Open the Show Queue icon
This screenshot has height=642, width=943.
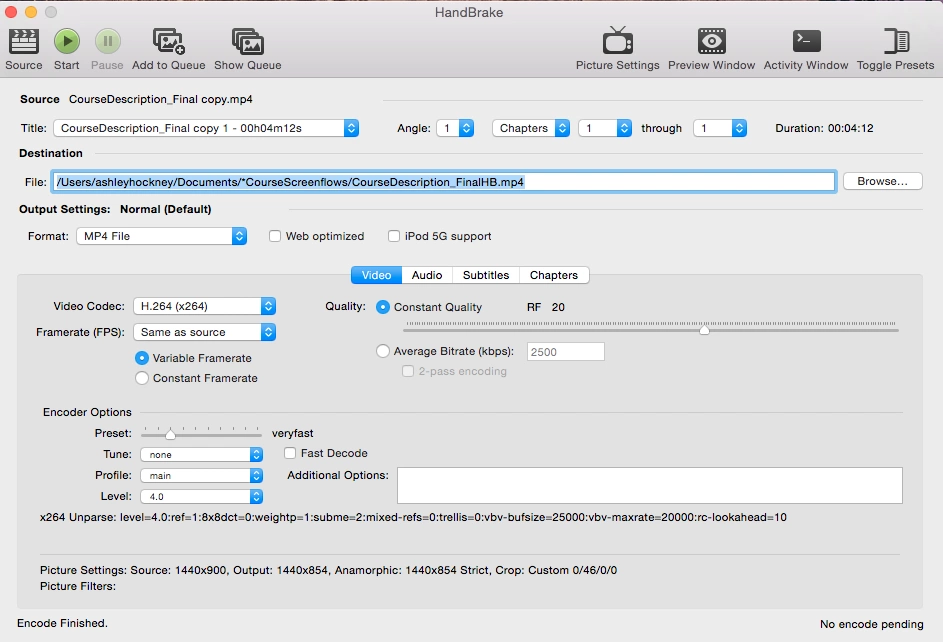coord(248,41)
